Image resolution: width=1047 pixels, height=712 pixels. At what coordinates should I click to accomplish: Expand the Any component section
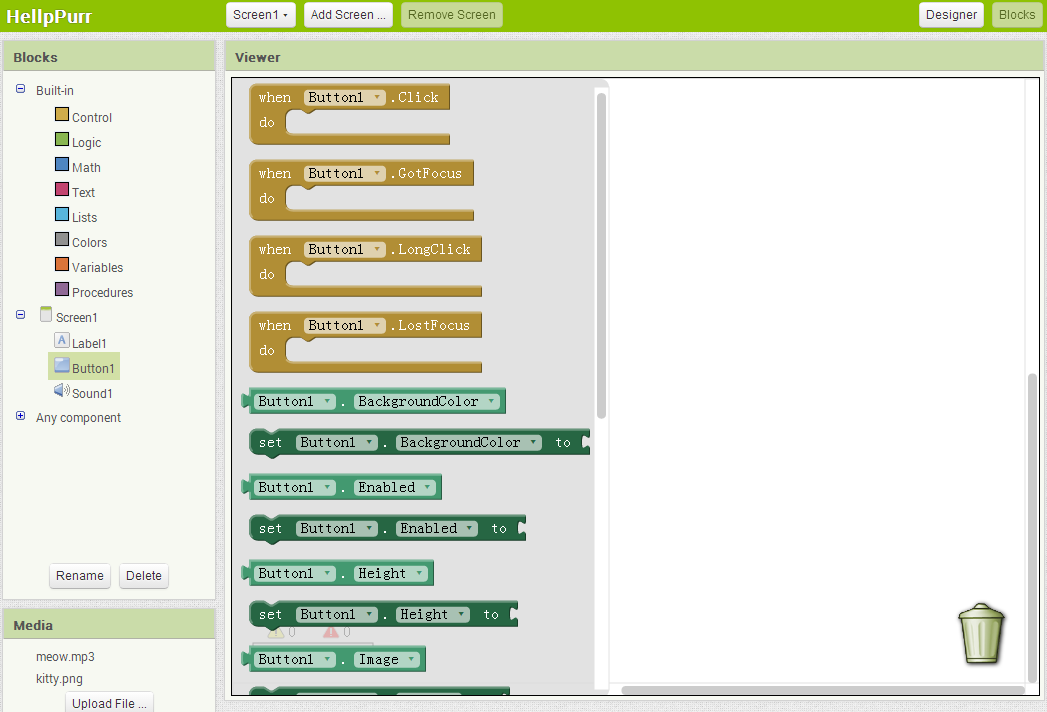click(21, 416)
